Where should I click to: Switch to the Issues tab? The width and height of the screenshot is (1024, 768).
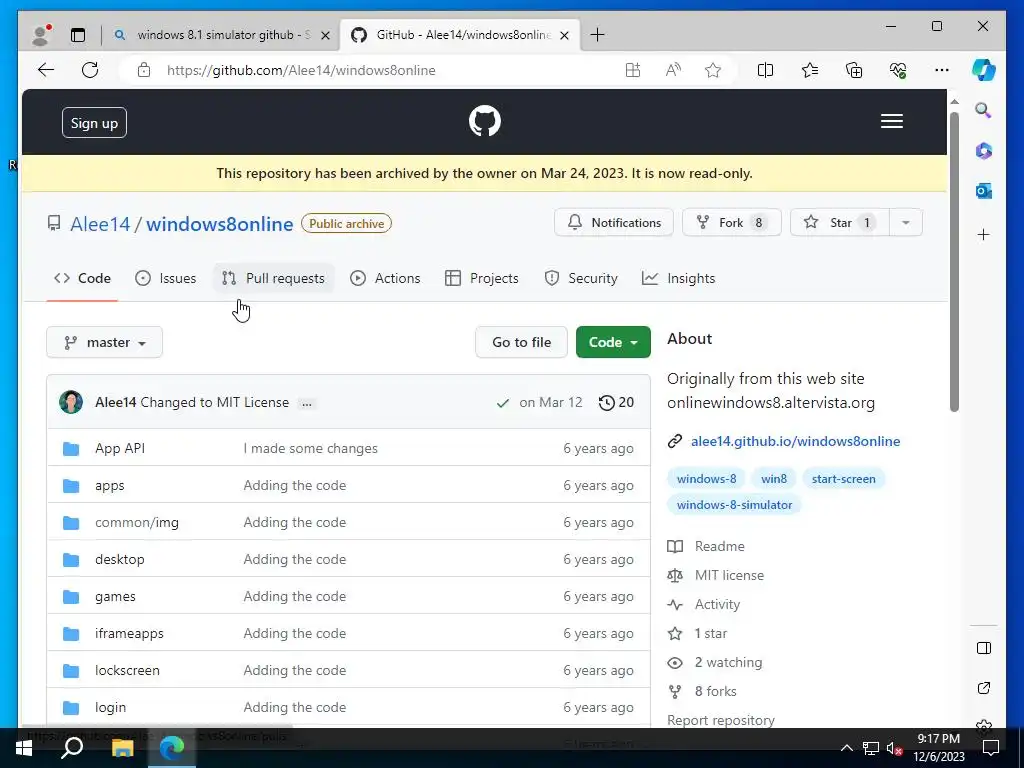click(x=165, y=278)
